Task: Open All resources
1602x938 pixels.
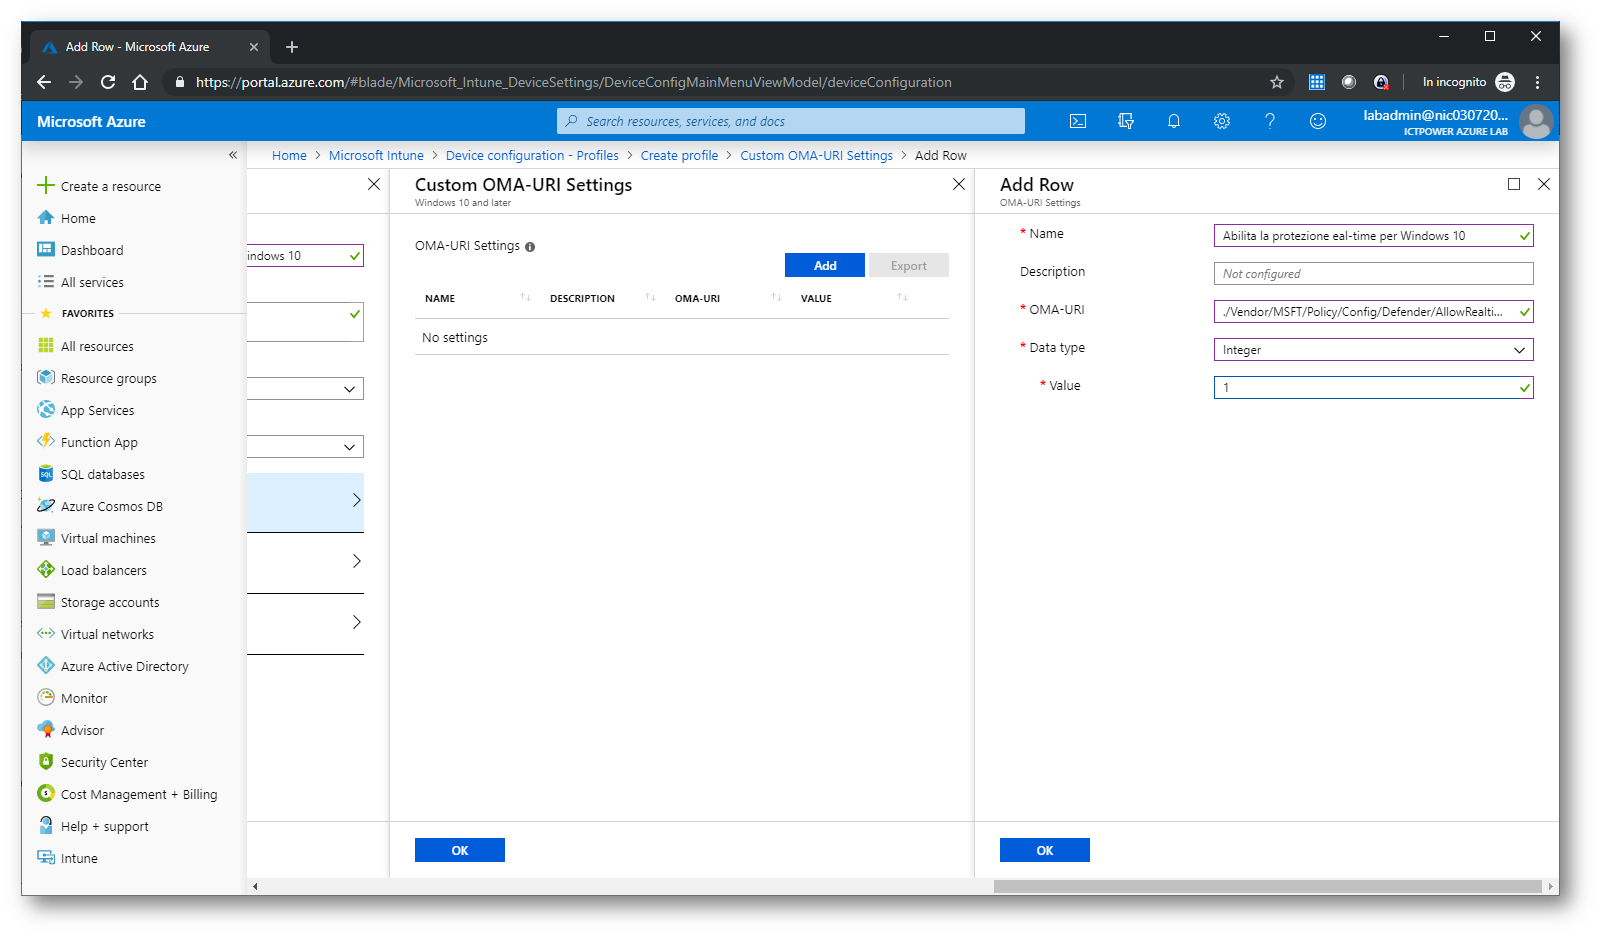Action: [85, 346]
